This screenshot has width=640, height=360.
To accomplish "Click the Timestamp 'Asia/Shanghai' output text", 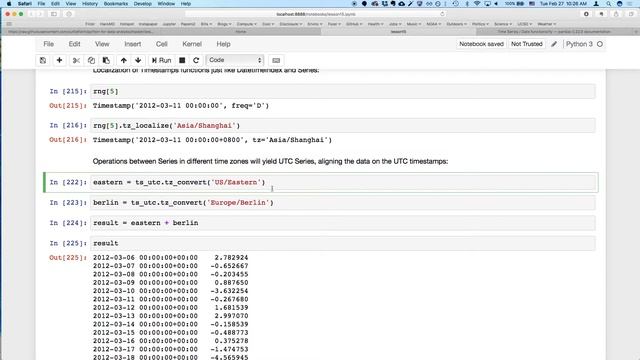I will pos(212,140).
